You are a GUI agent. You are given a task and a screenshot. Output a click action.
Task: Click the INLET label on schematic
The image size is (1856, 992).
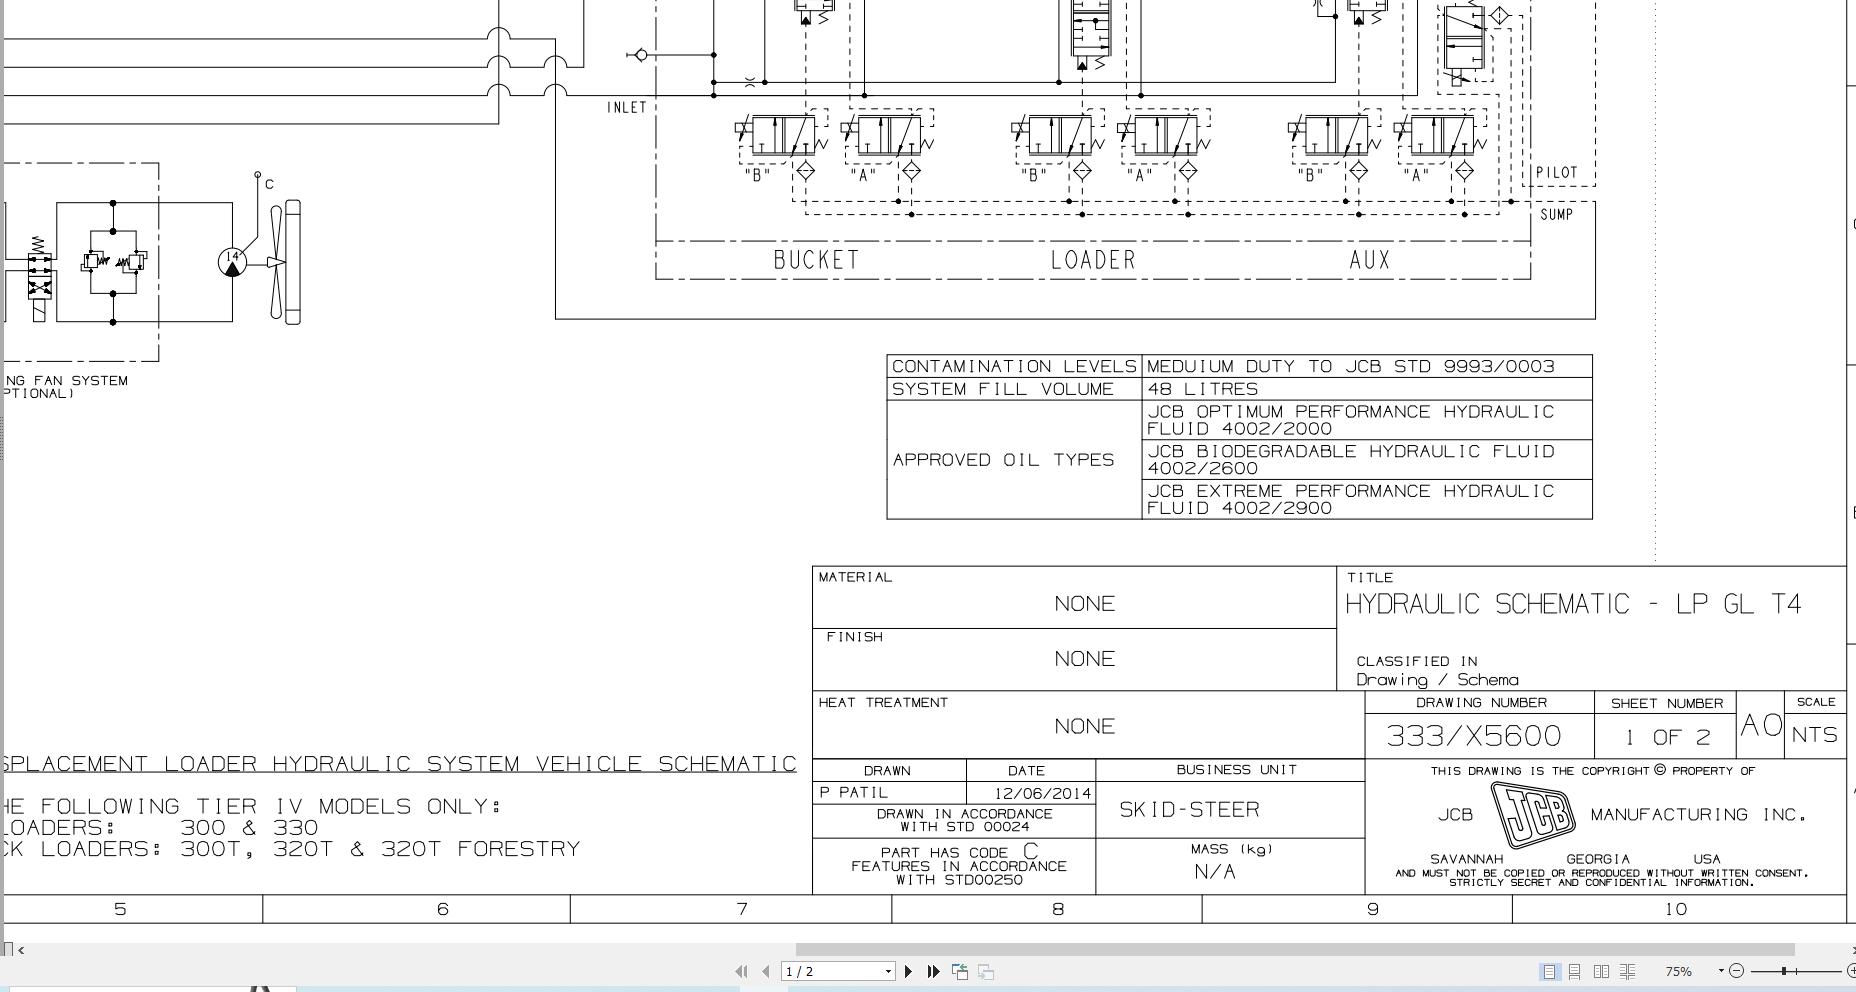point(627,108)
